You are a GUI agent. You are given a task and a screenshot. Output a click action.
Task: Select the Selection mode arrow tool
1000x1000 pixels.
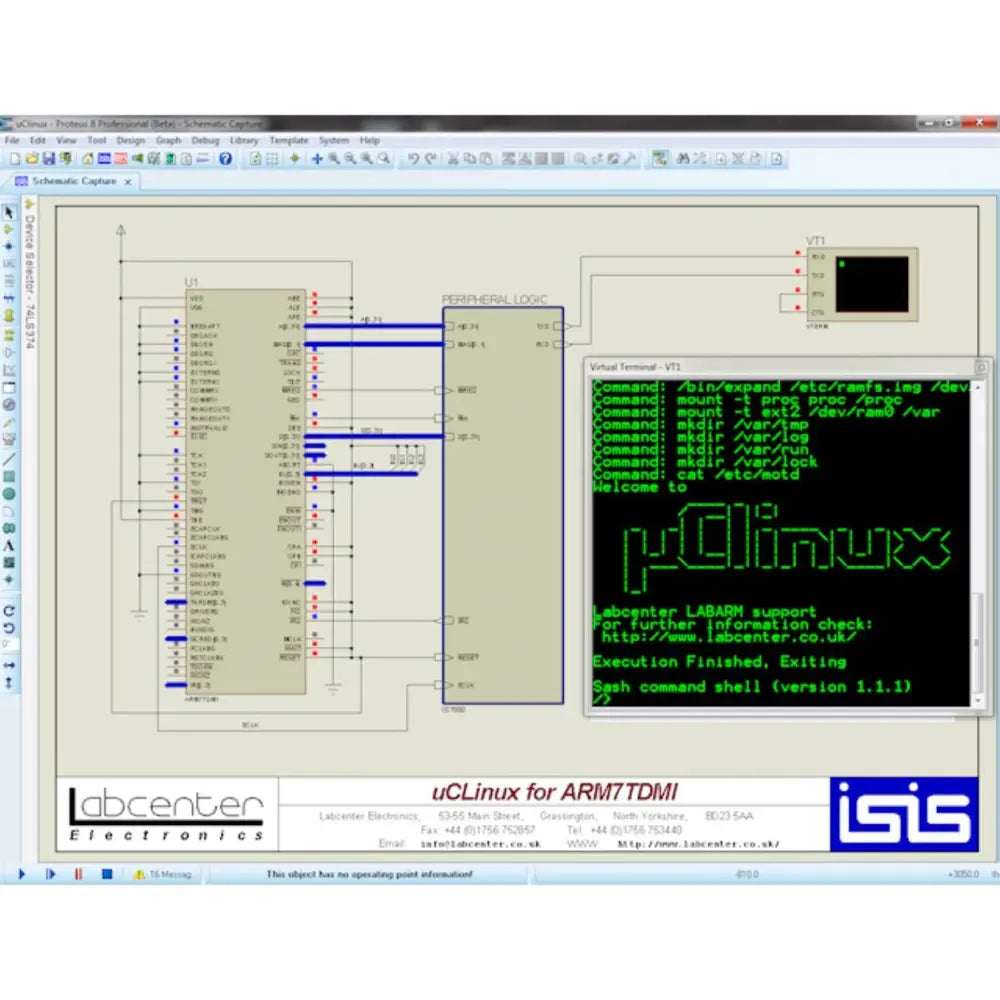point(8,212)
